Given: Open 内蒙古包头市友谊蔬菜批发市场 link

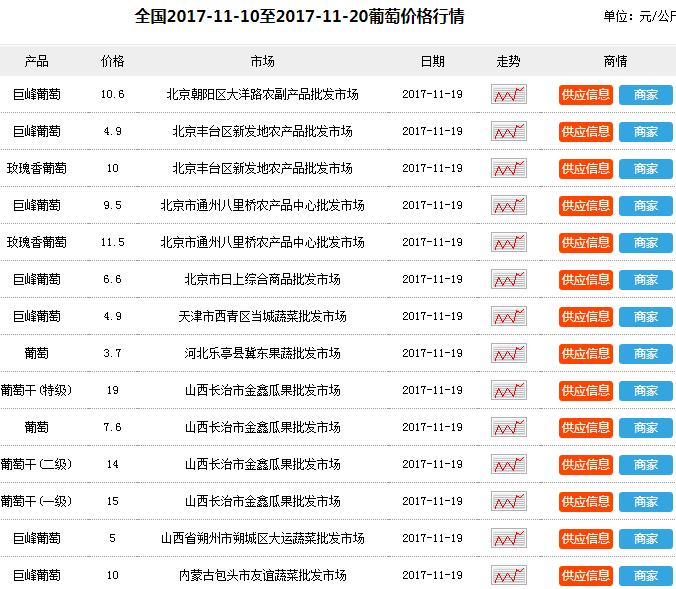Looking at the screenshot, I should pyautogui.click(x=262, y=576).
